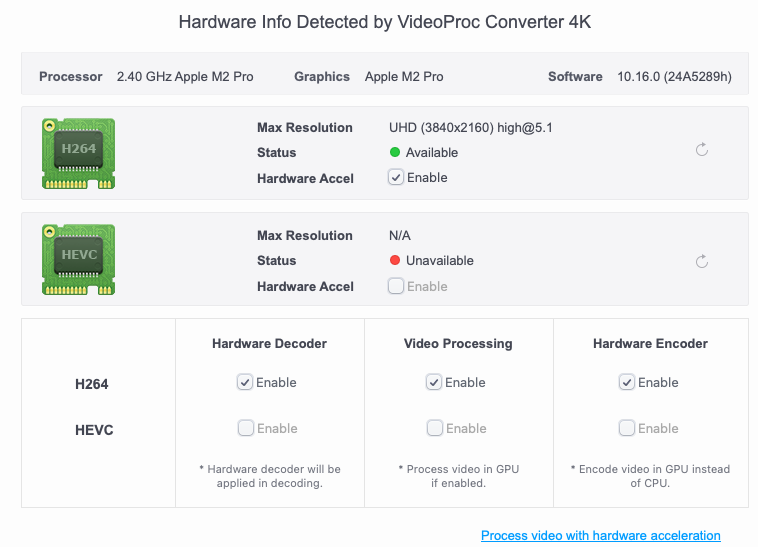Click the Hardware Encoder column header
The height and width of the screenshot is (547, 758).
(650, 343)
